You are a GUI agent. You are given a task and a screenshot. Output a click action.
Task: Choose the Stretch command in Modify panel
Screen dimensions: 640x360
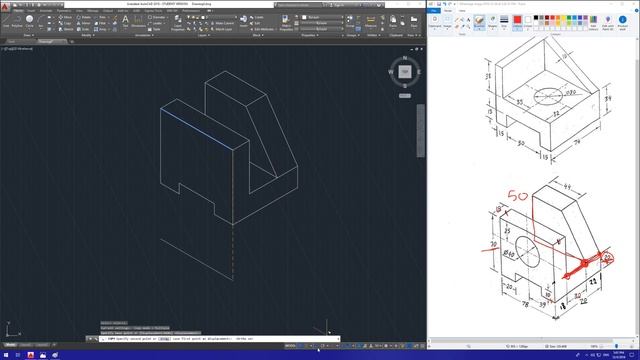(x=66, y=29)
